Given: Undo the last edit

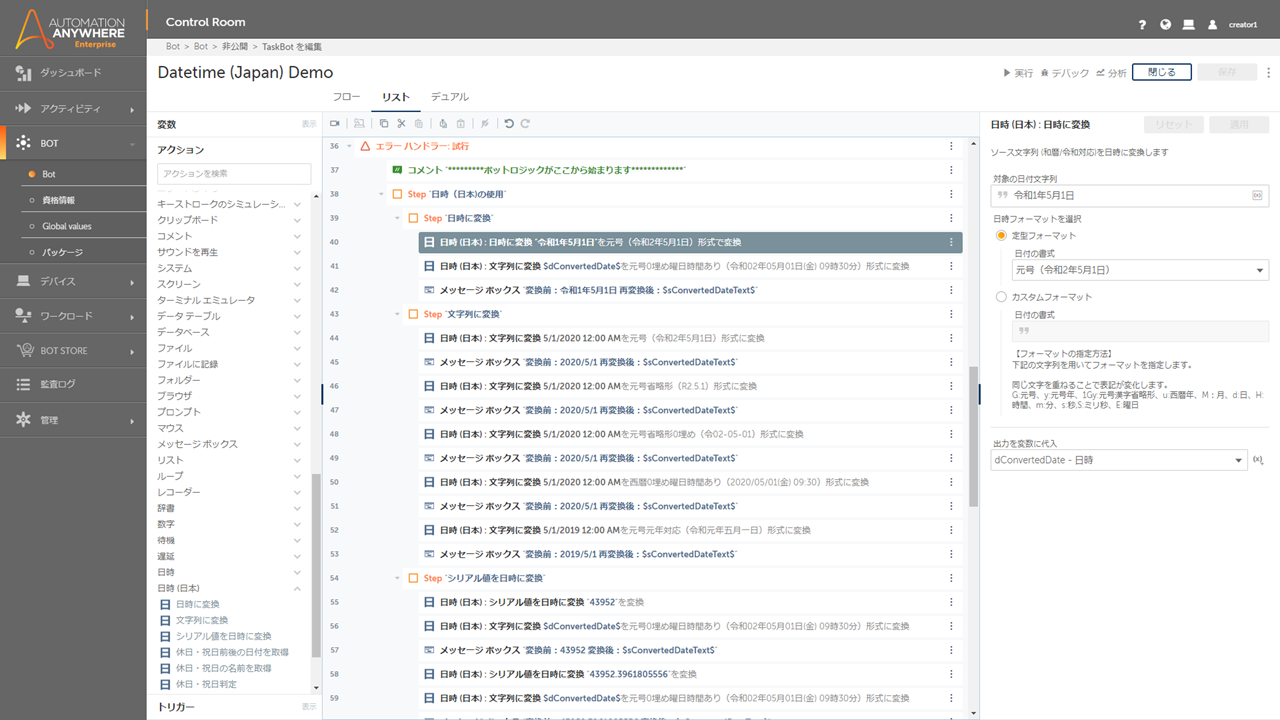Looking at the screenshot, I should [x=509, y=124].
